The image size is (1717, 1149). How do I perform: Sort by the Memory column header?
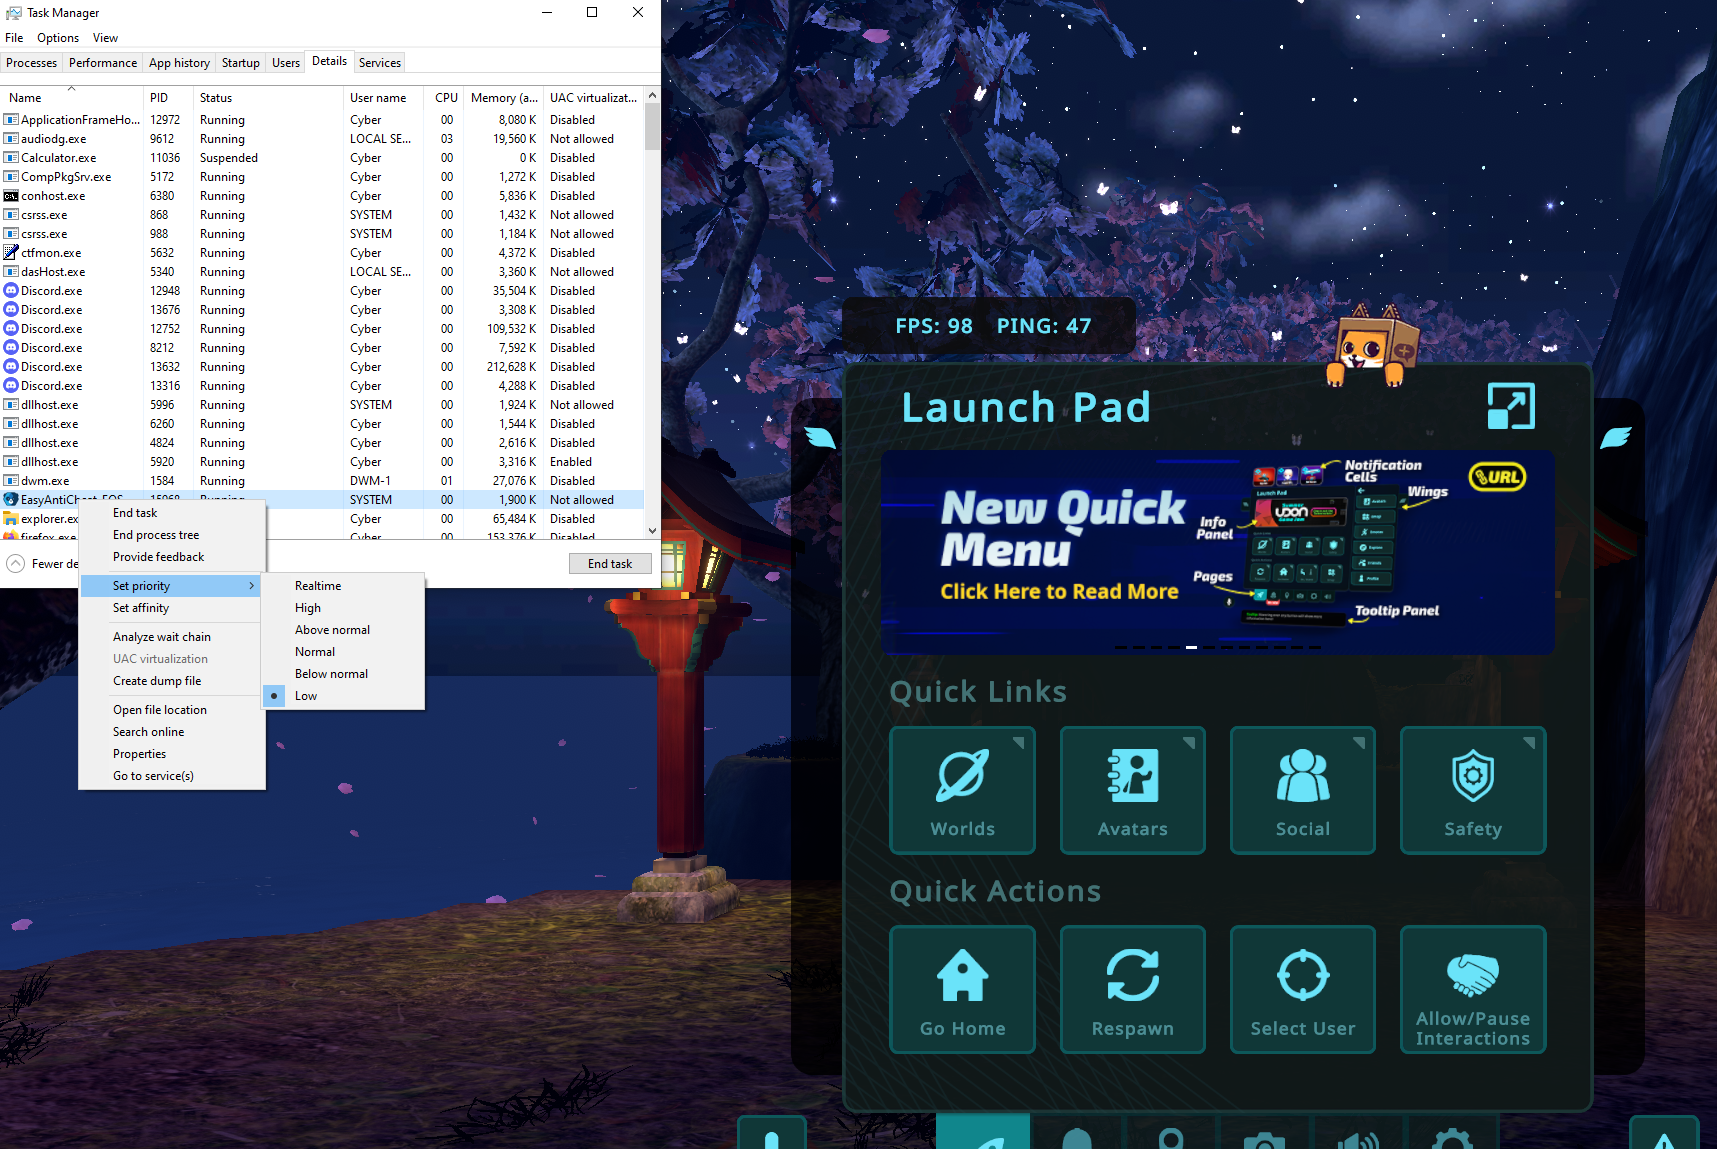click(x=504, y=98)
